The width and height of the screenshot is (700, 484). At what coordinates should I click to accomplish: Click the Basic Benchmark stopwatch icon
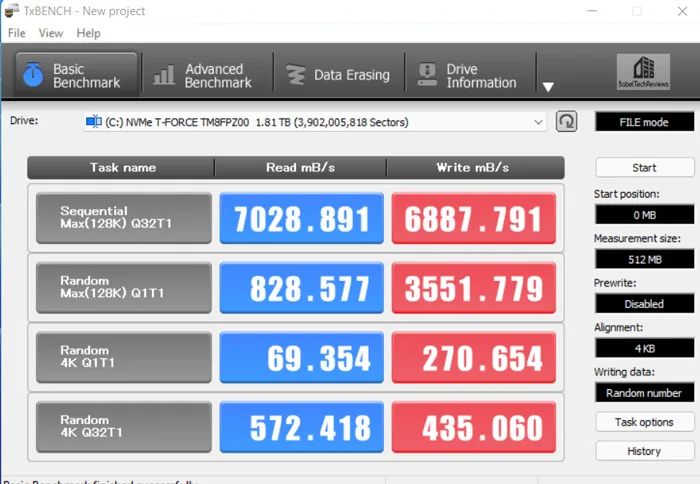(x=33, y=75)
